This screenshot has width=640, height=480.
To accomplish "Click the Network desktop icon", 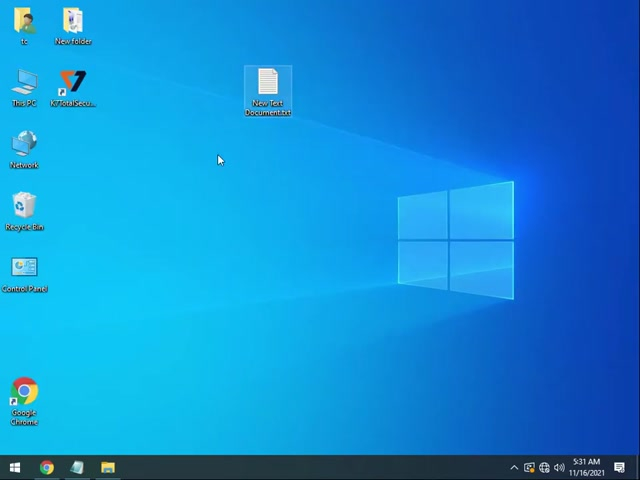I will [24, 147].
